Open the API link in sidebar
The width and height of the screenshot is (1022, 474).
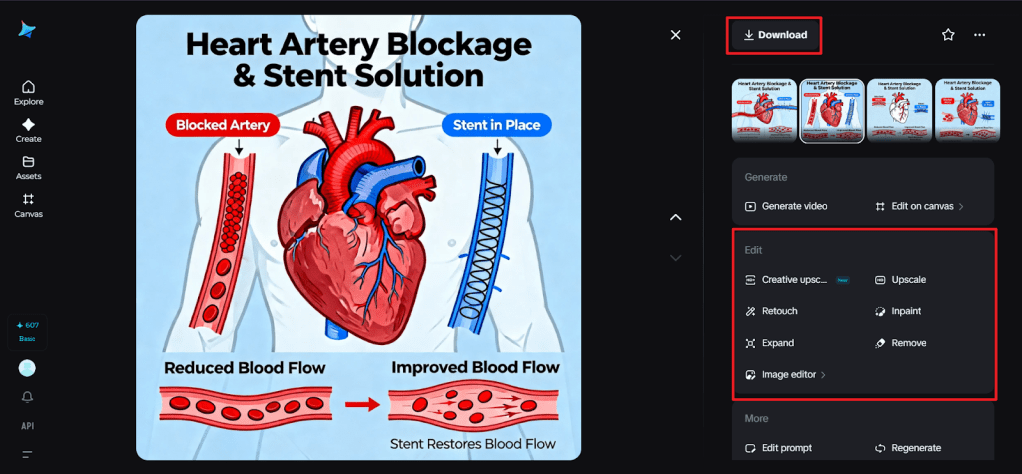[28, 426]
